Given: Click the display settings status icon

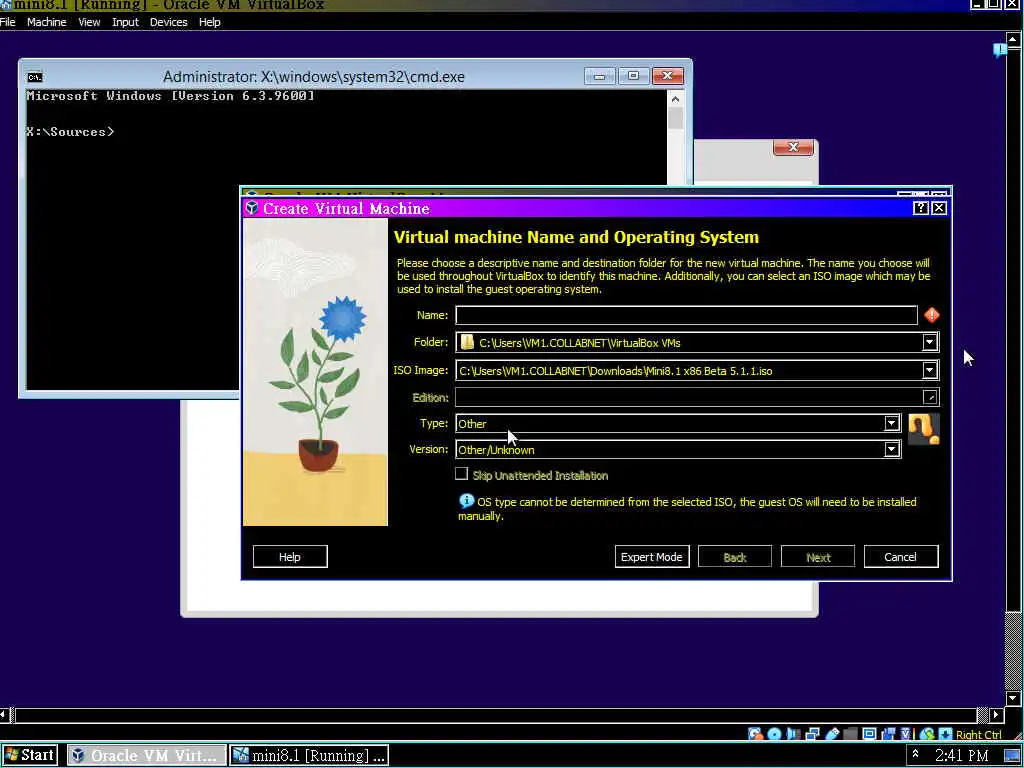Looking at the screenshot, I should tap(869, 733).
